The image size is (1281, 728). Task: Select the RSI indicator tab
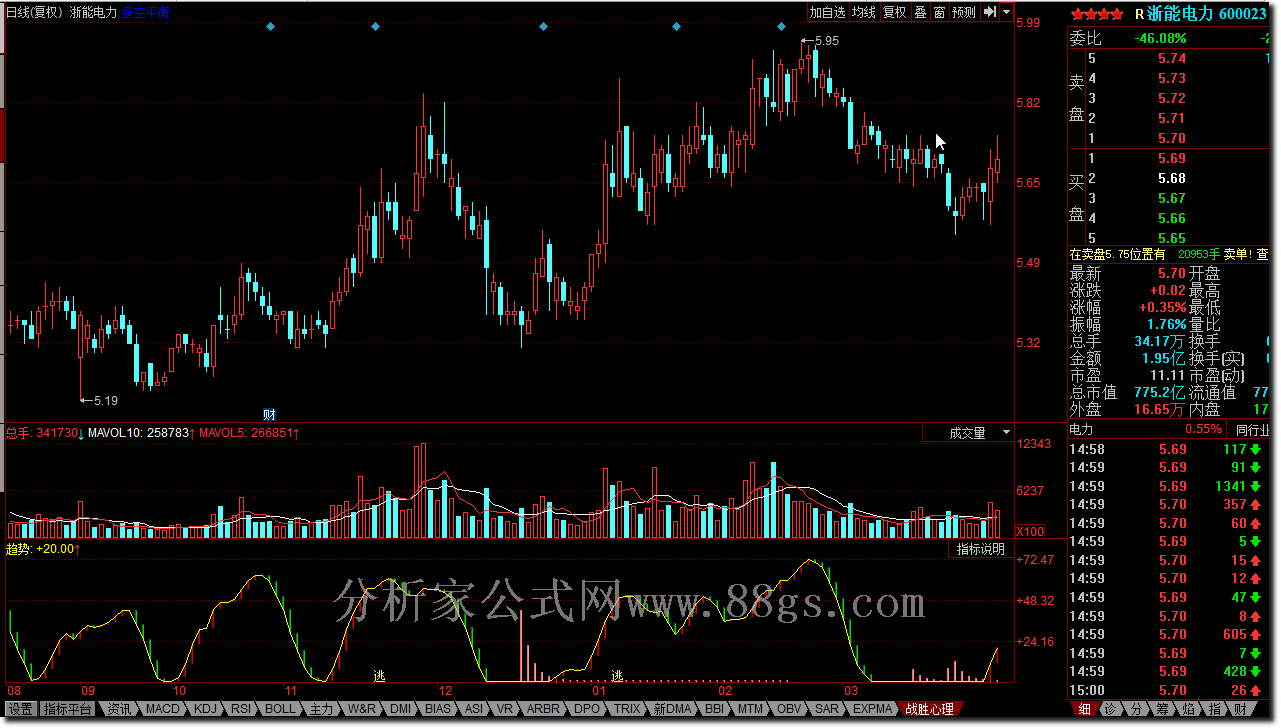(x=241, y=709)
